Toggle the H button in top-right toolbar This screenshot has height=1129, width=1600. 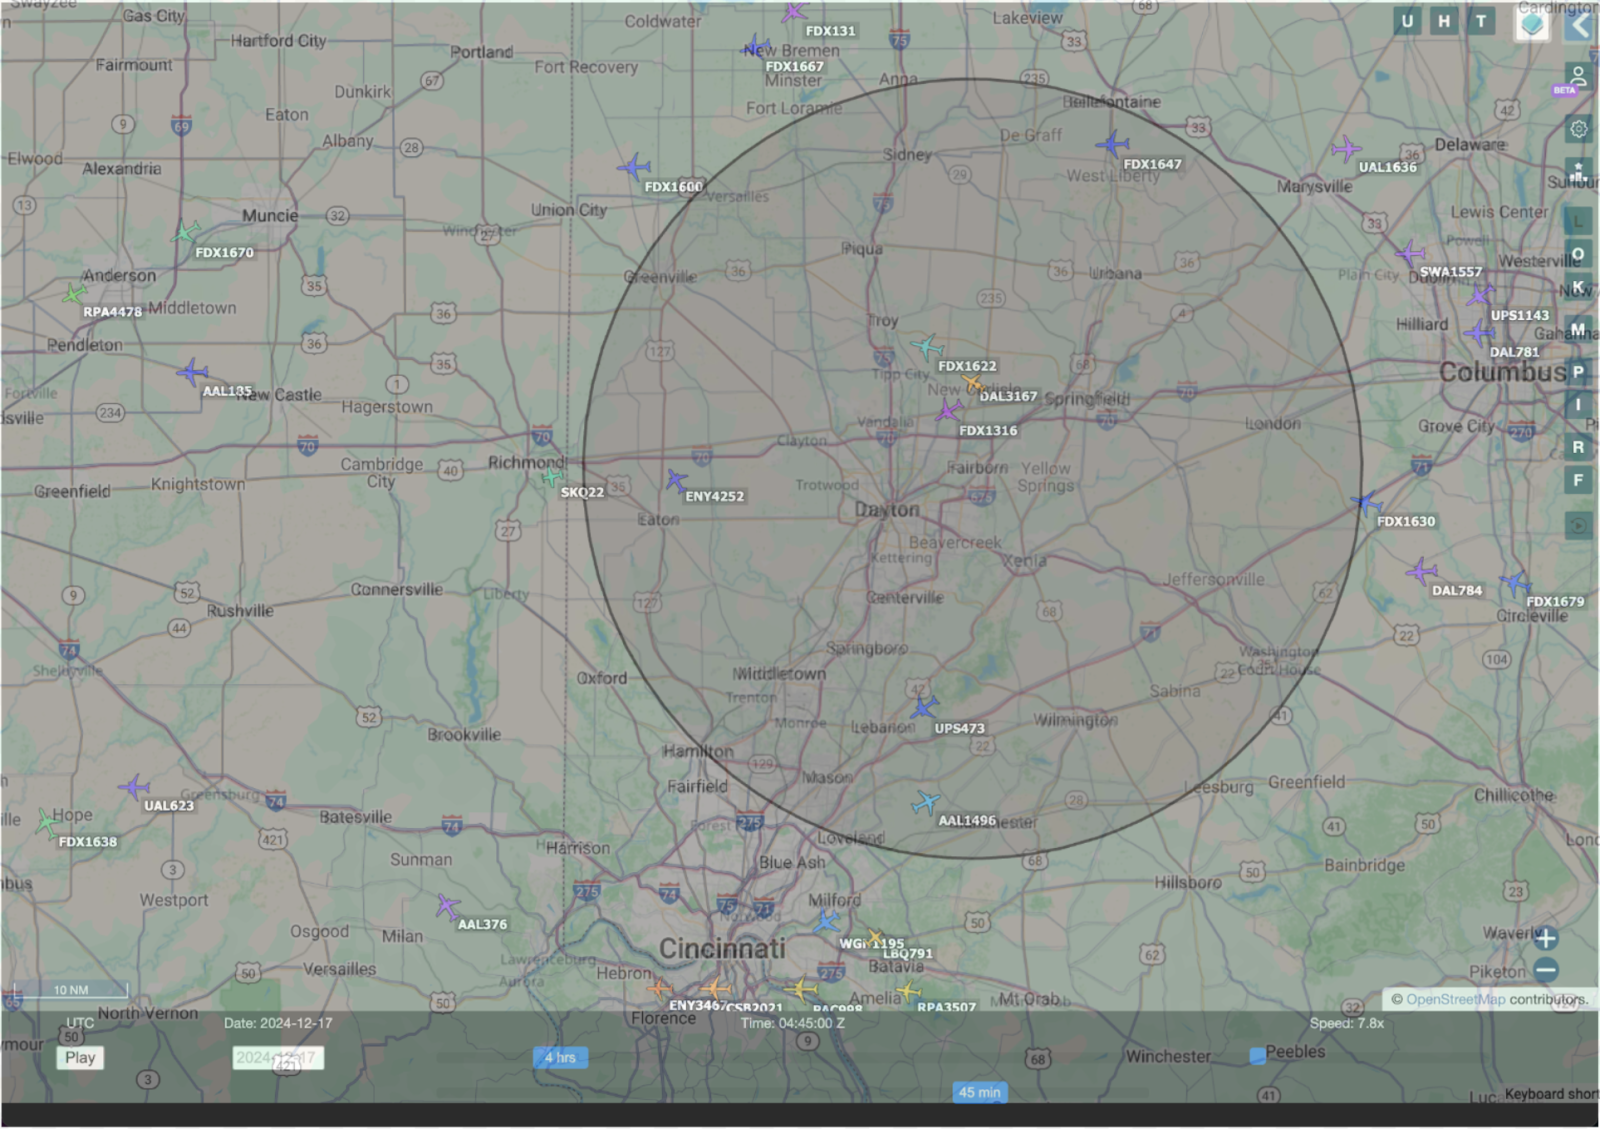[1442, 19]
